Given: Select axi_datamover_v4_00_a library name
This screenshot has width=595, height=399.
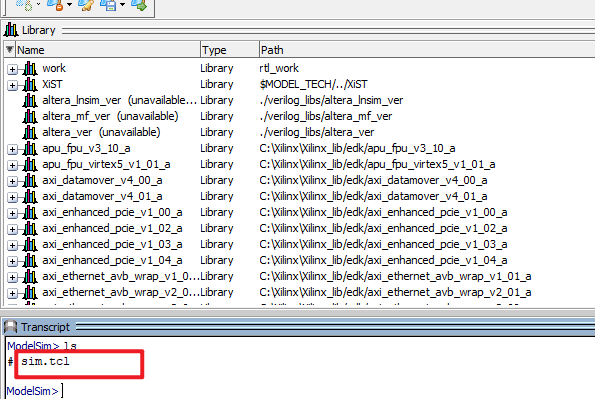Looking at the screenshot, I should tap(102, 180).
